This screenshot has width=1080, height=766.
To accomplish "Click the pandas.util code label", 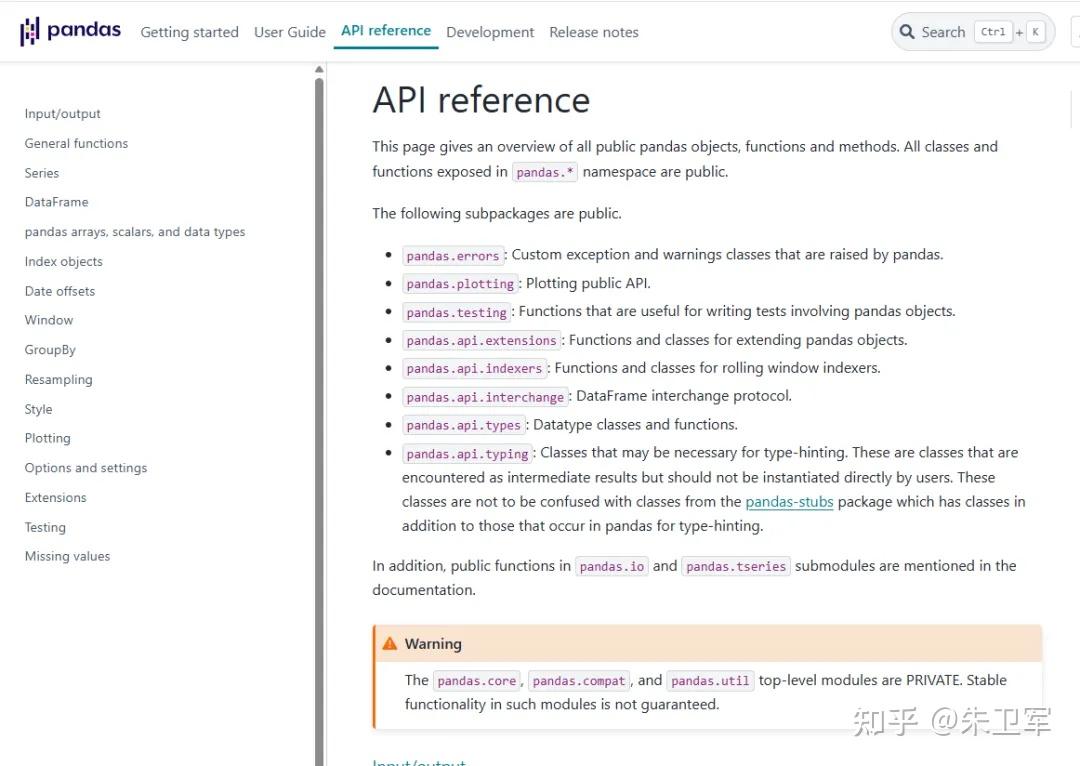I will tap(710, 681).
